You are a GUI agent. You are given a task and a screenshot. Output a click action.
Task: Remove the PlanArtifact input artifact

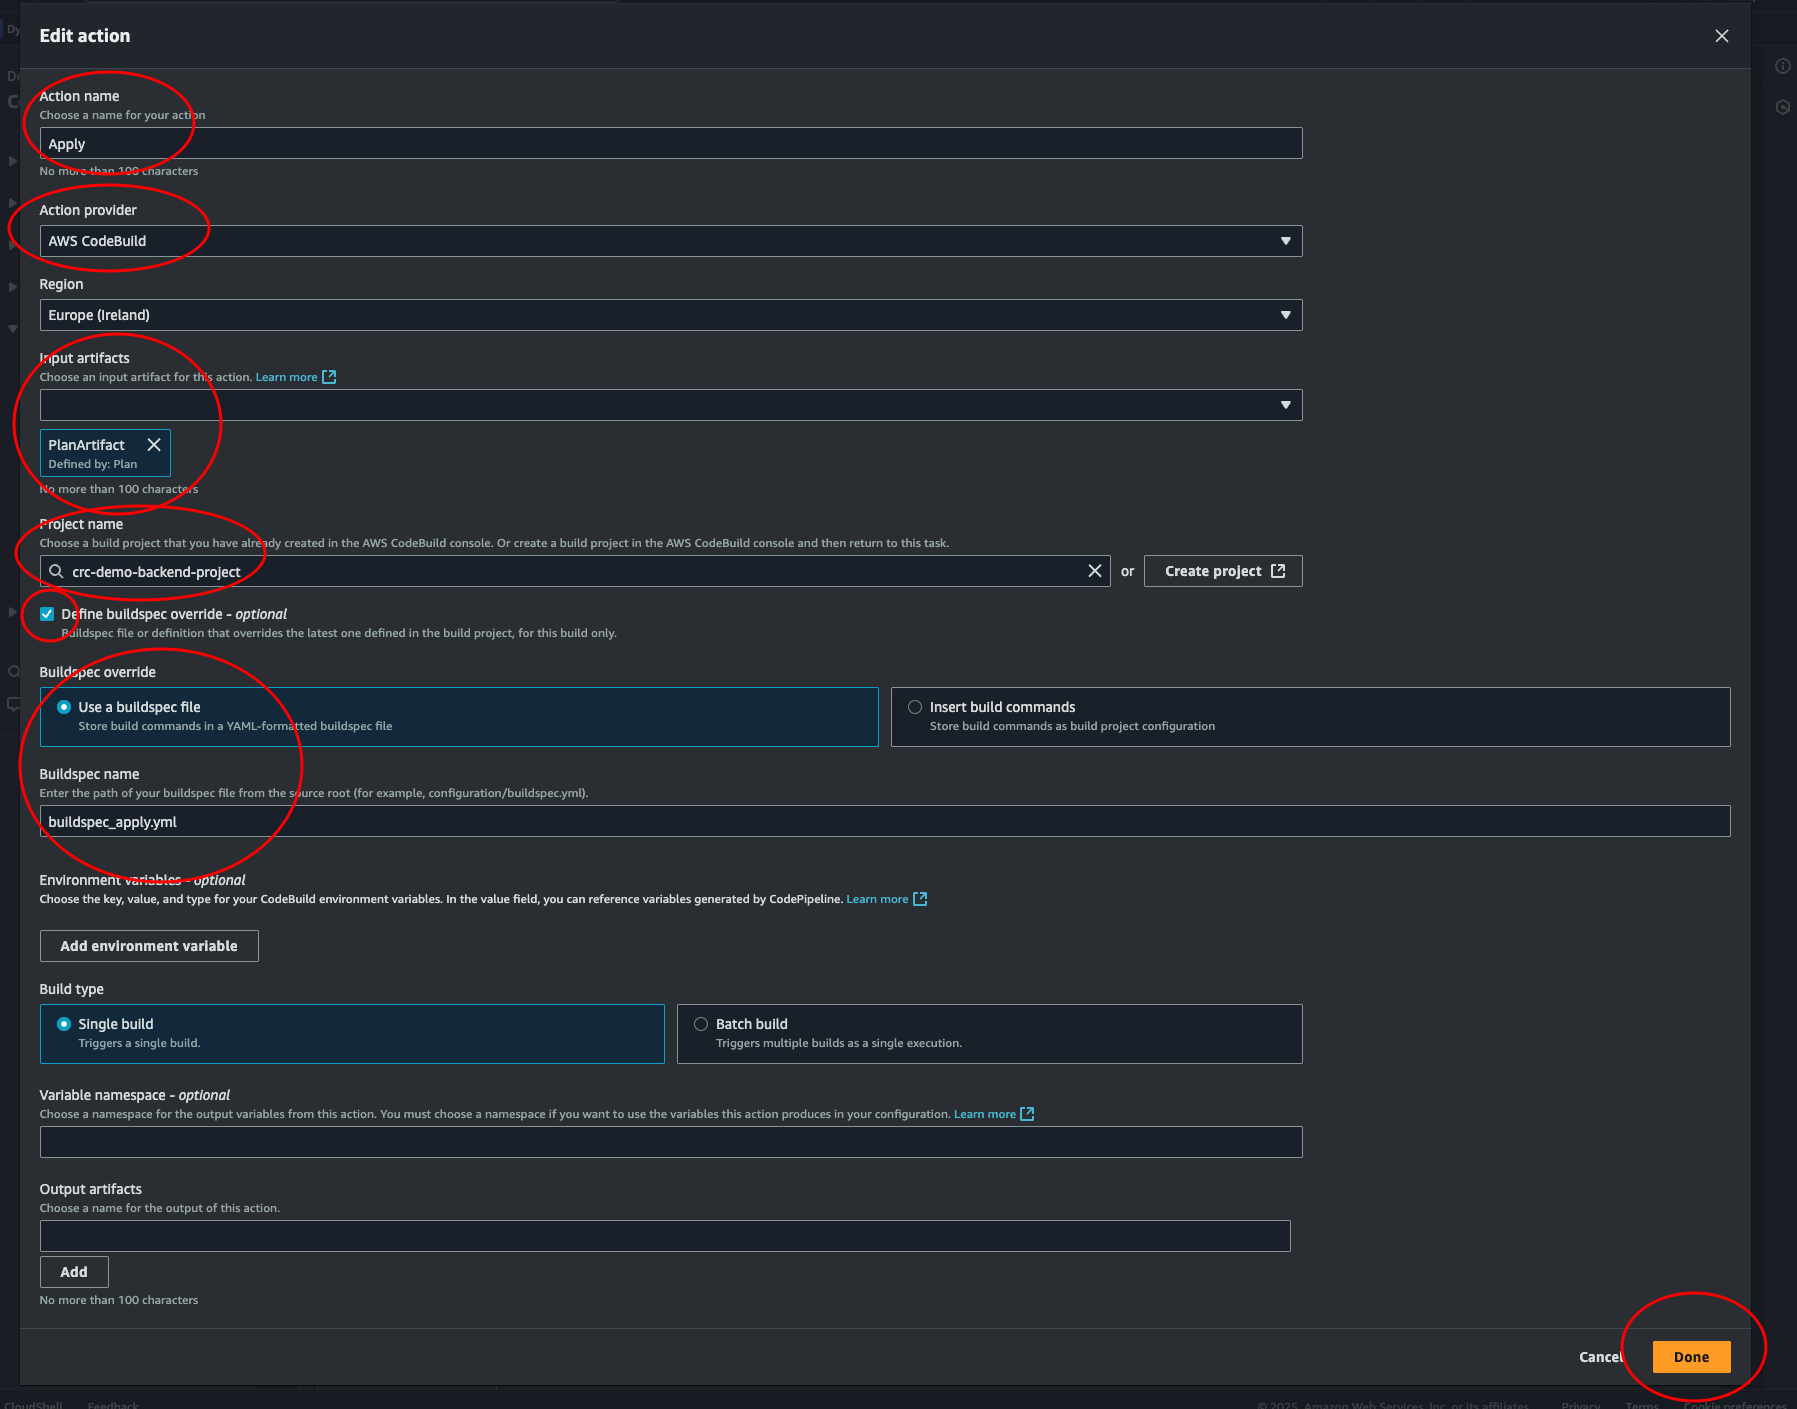154,445
